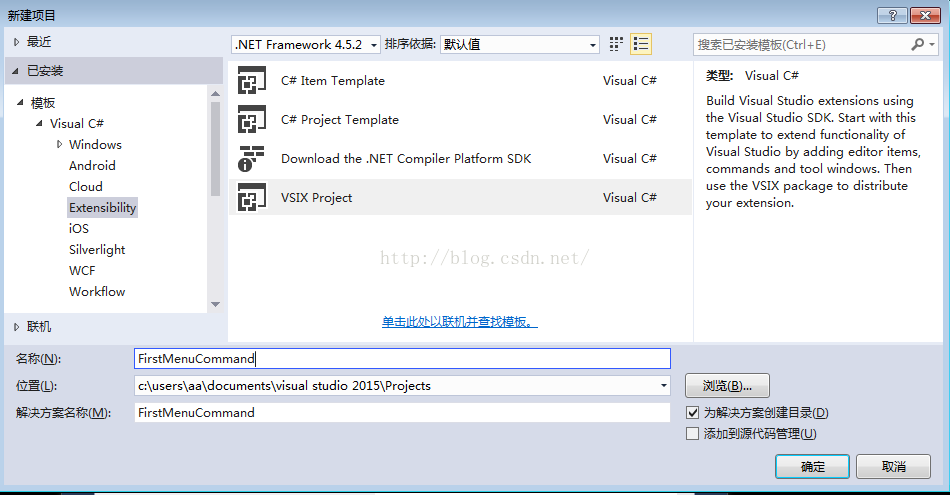950x495 pixels.
Task: Open the location path dropdown arrow
Action: click(x=663, y=385)
